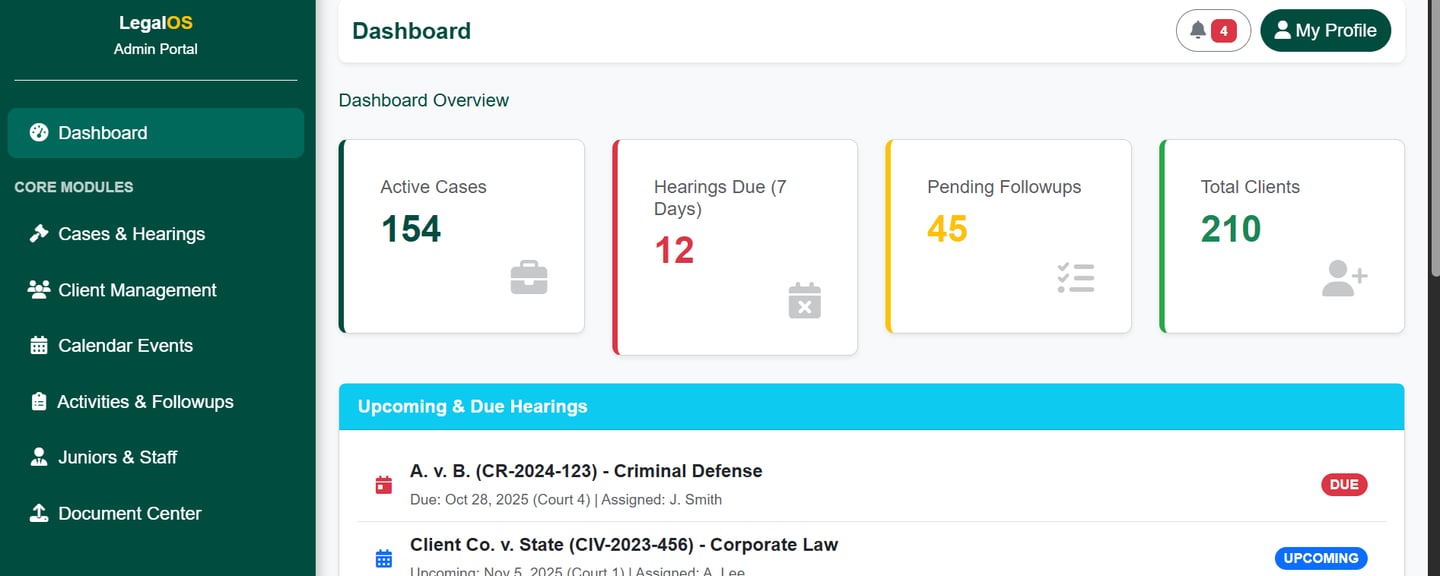Open the A. v. B. Criminal Defense hearing

586,471
